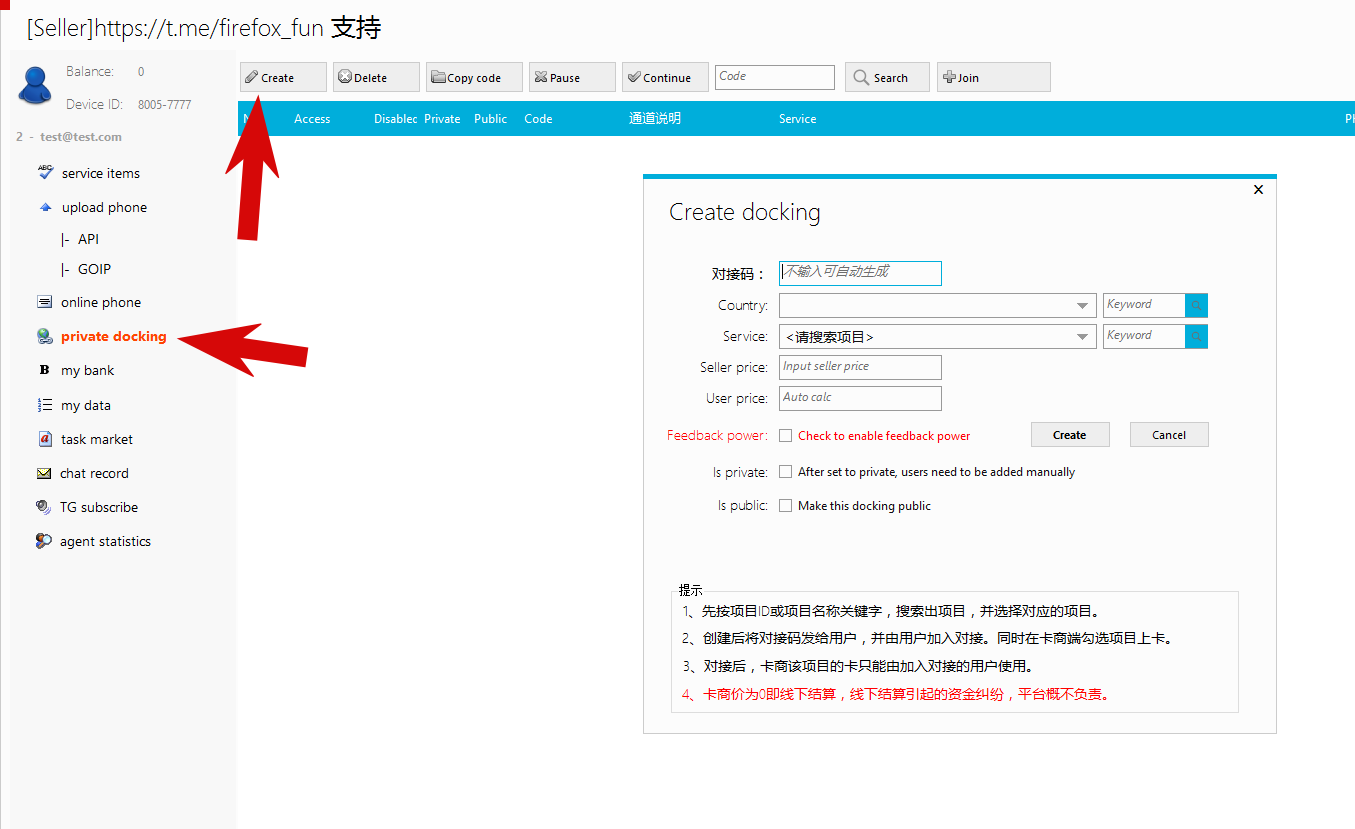The height and width of the screenshot is (829, 1355).
Task: Click the Join toolbar button
Action: point(993,77)
